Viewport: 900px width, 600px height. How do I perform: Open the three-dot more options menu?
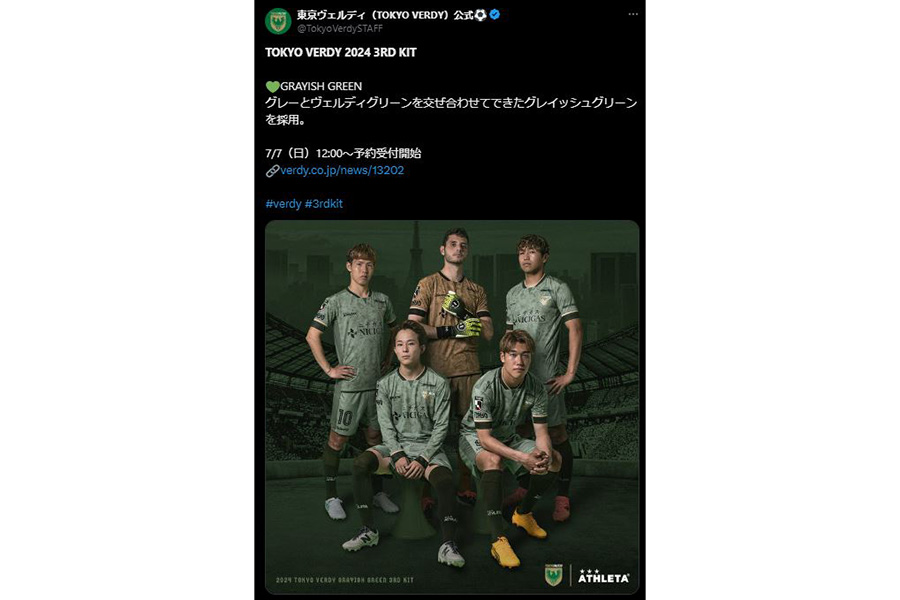pos(633,14)
